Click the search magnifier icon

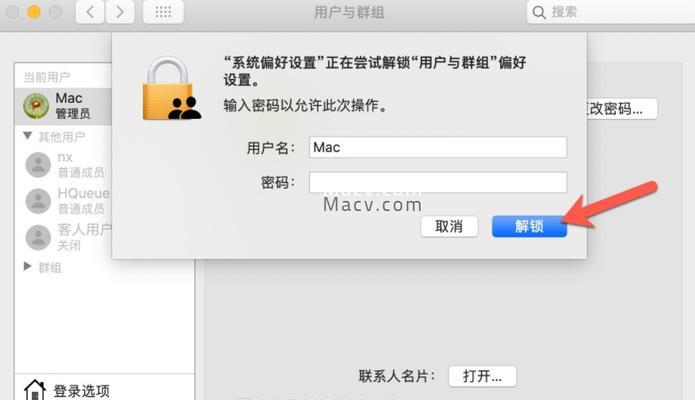tap(539, 12)
